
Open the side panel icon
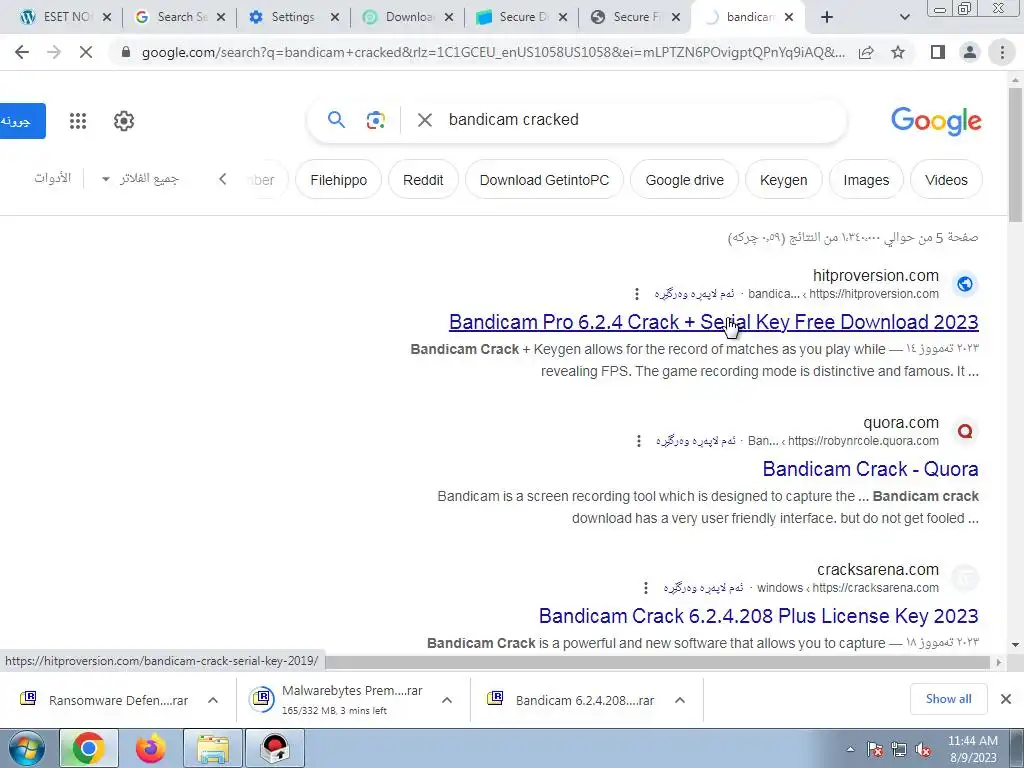point(938,52)
